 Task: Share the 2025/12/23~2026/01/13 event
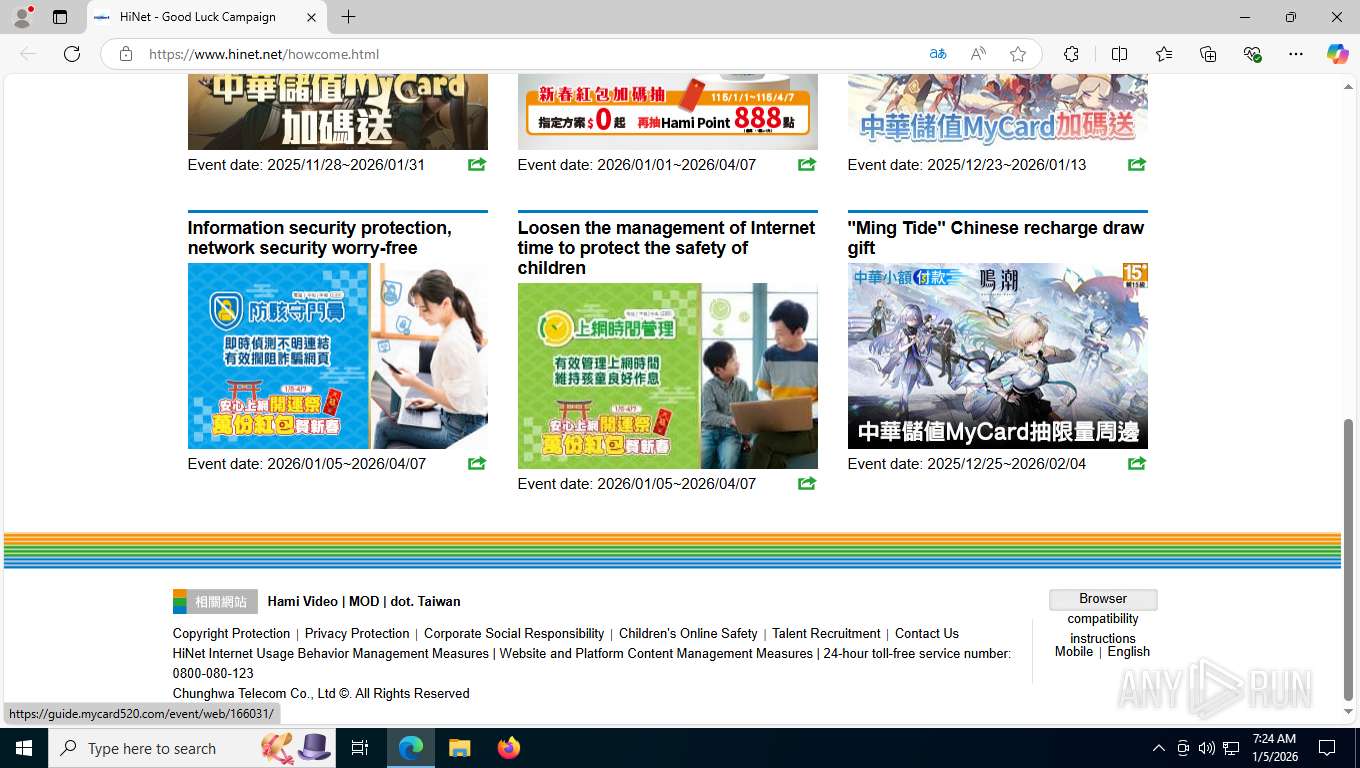click(x=1137, y=164)
